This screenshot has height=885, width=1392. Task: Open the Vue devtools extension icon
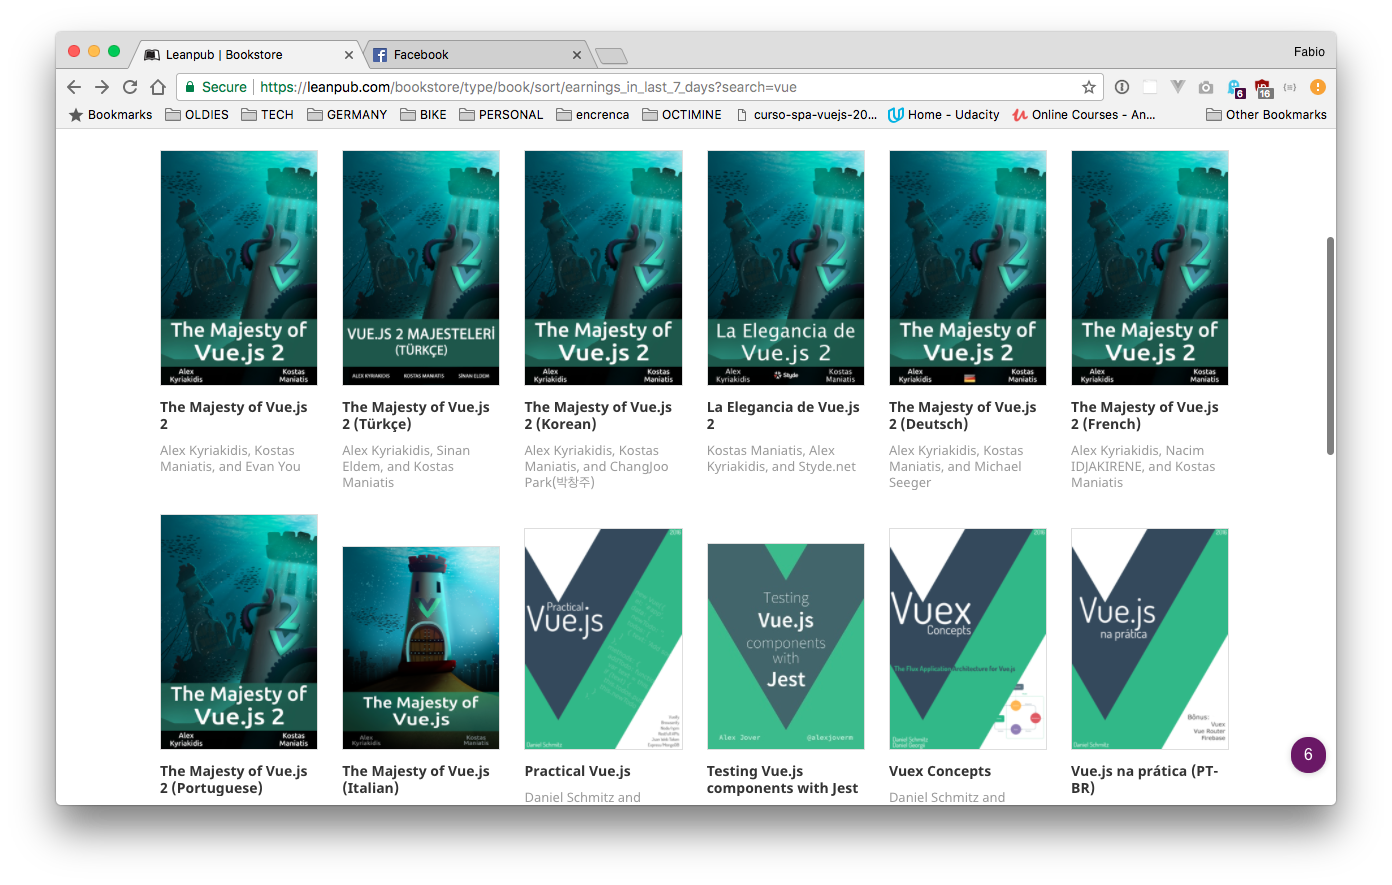click(1178, 87)
